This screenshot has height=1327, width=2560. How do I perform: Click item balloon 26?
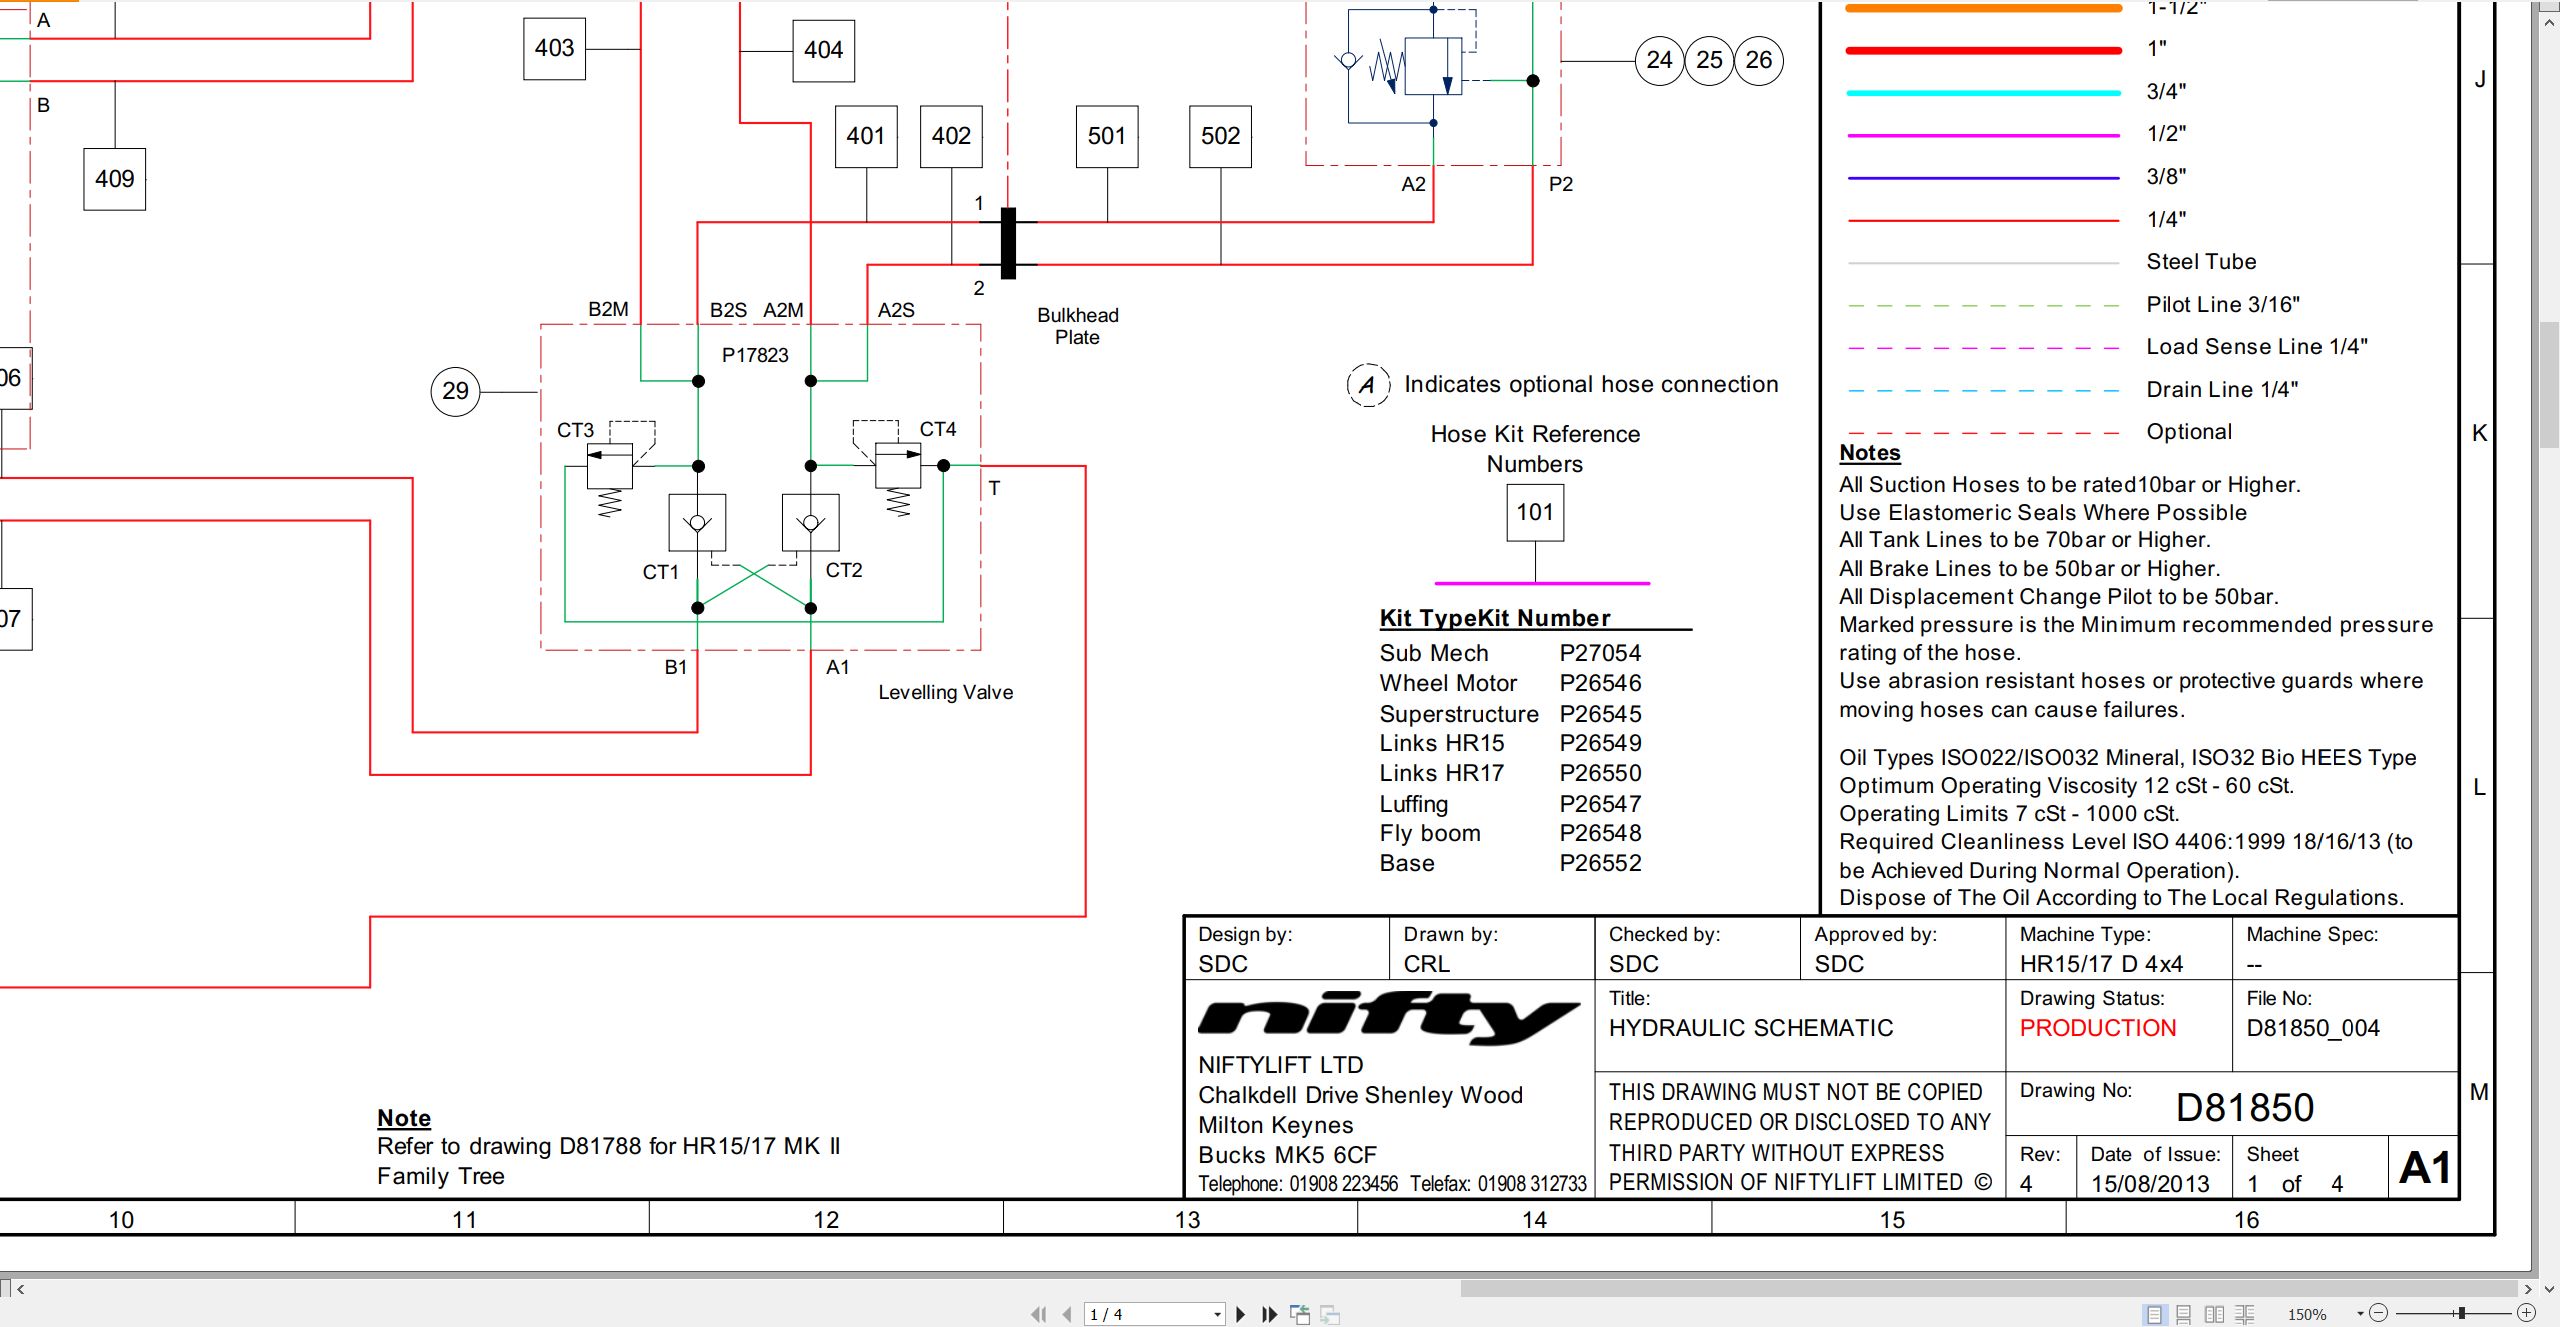point(1759,60)
